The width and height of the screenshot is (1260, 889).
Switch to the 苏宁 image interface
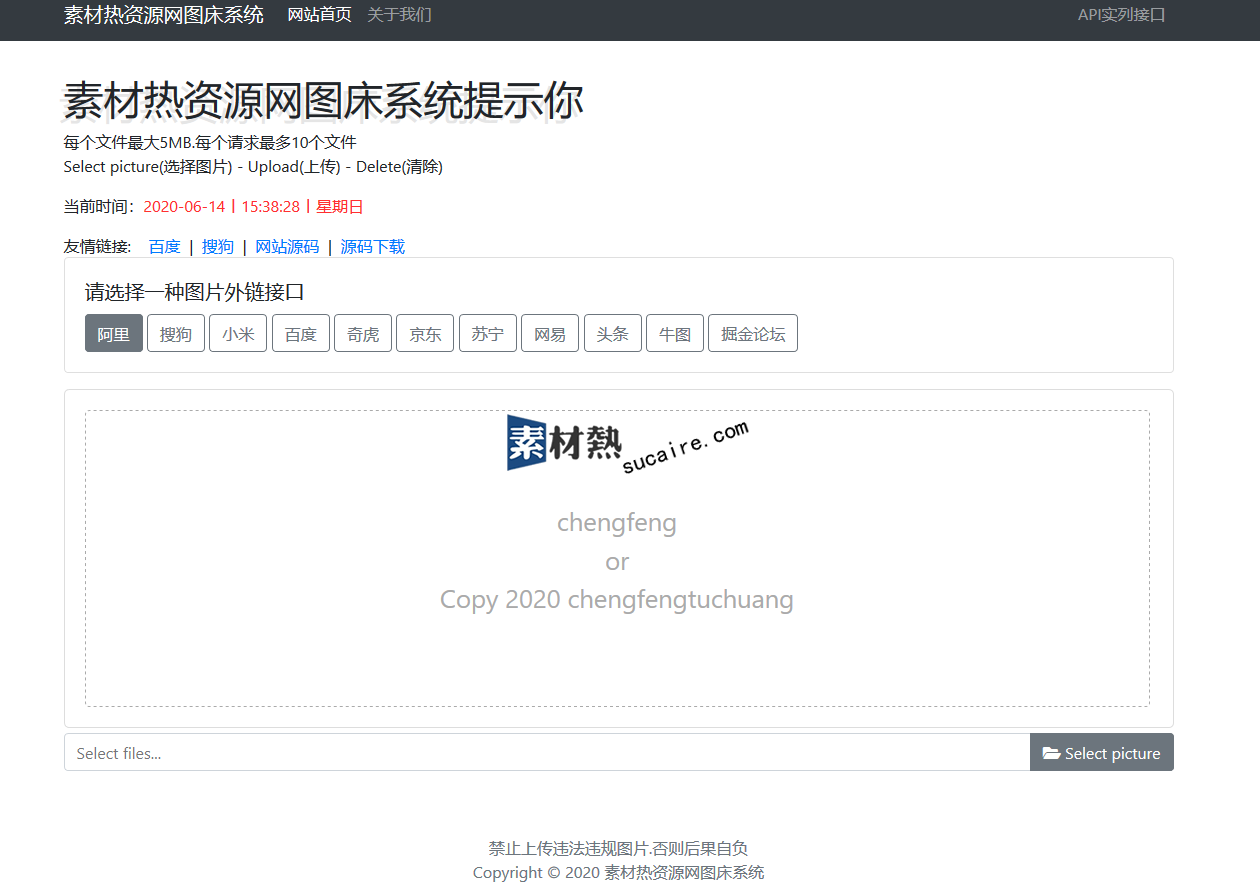point(488,334)
